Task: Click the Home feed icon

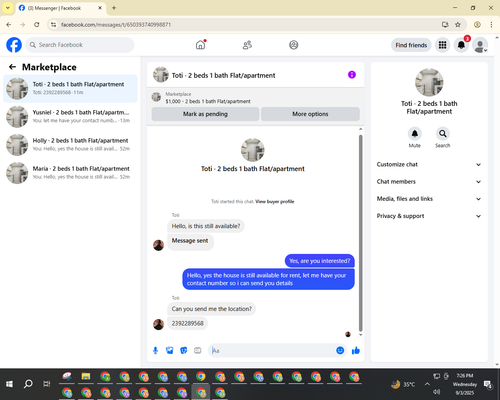Action: coord(200,45)
